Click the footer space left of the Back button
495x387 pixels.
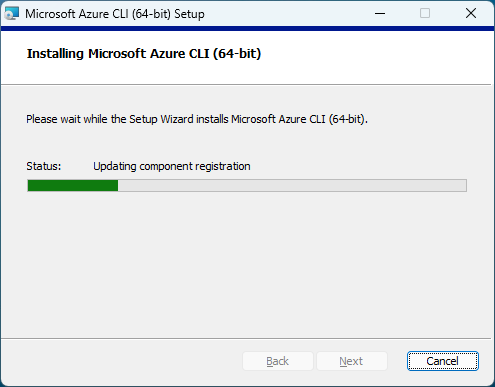pyautogui.click(x=122, y=361)
